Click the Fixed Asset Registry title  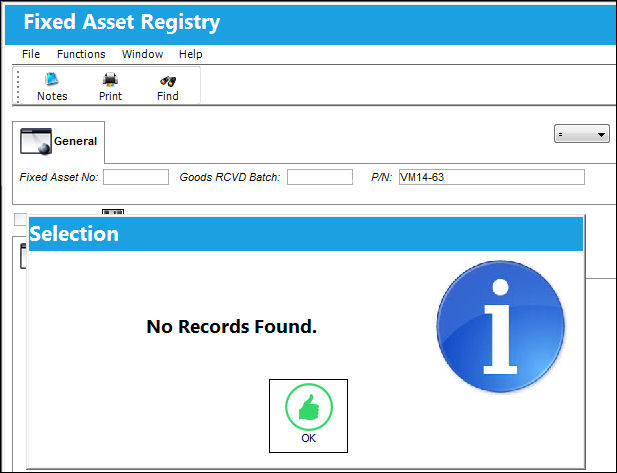click(122, 22)
